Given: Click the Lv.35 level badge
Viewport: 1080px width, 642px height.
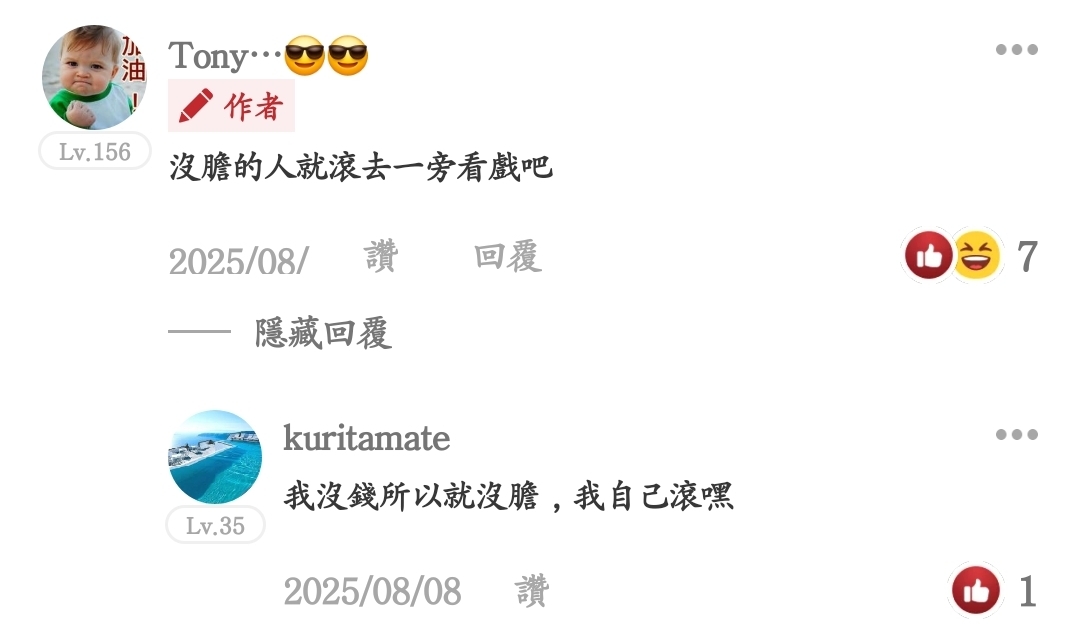Looking at the screenshot, I should coord(215,525).
